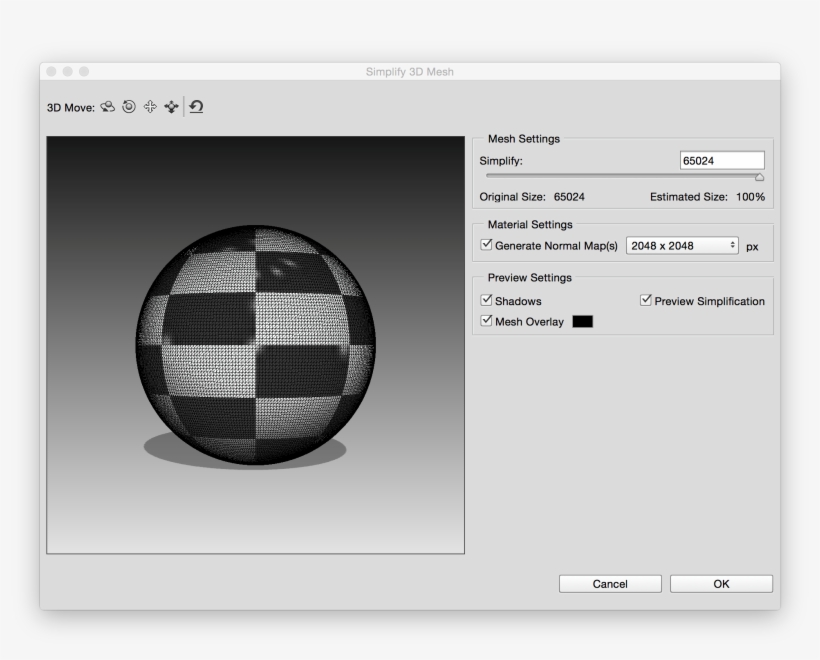The width and height of the screenshot is (820, 660).
Task: Click the Simplify slider handle
Action: pyautogui.click(x=760, y=176)
